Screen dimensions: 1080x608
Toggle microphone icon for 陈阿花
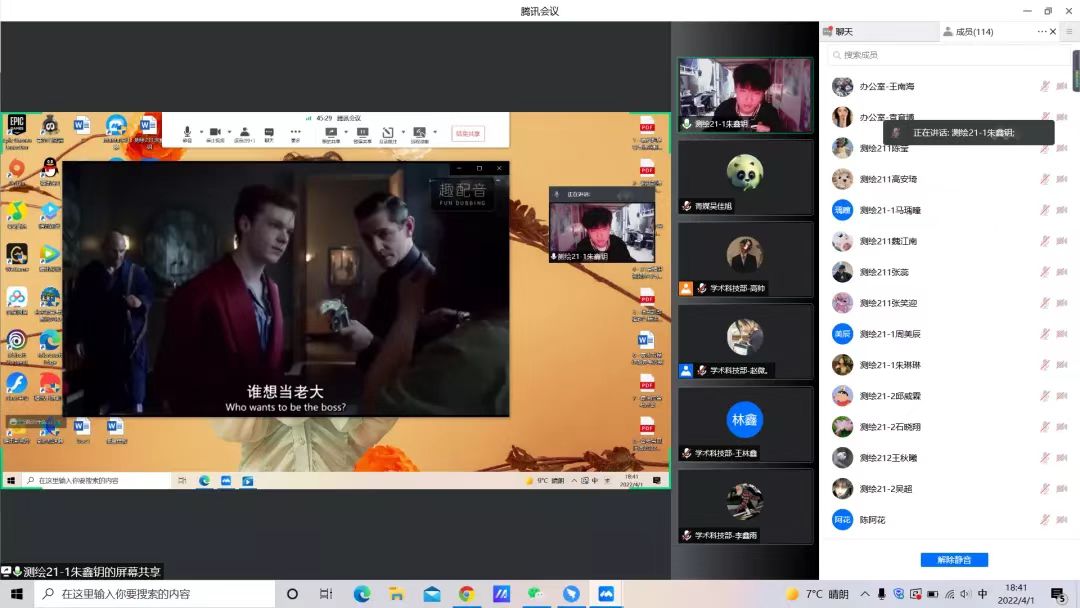coord(1045,520)
